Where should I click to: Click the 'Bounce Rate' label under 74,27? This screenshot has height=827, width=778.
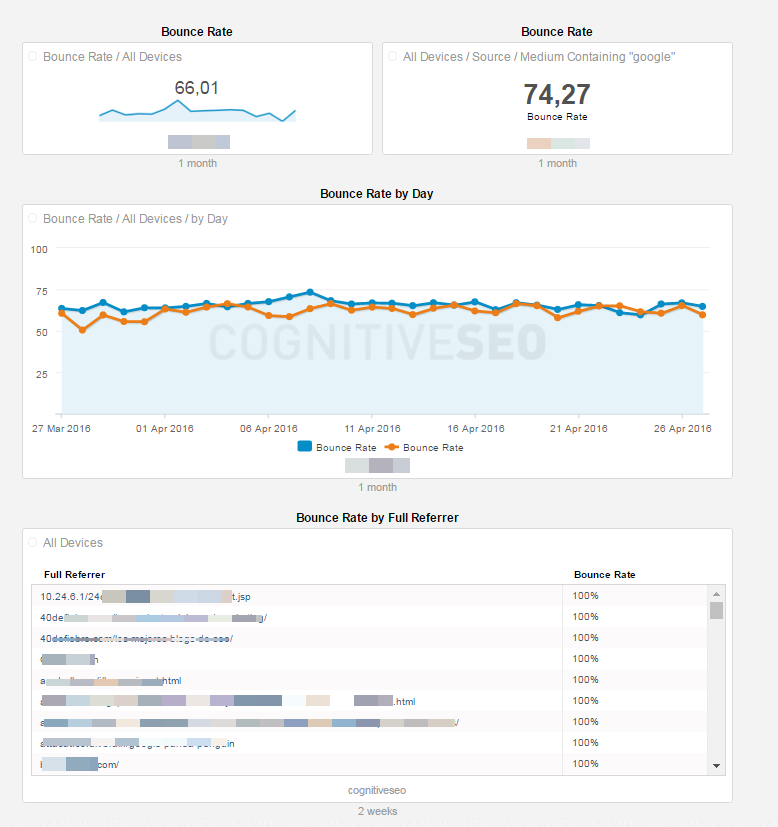point(557,117)
